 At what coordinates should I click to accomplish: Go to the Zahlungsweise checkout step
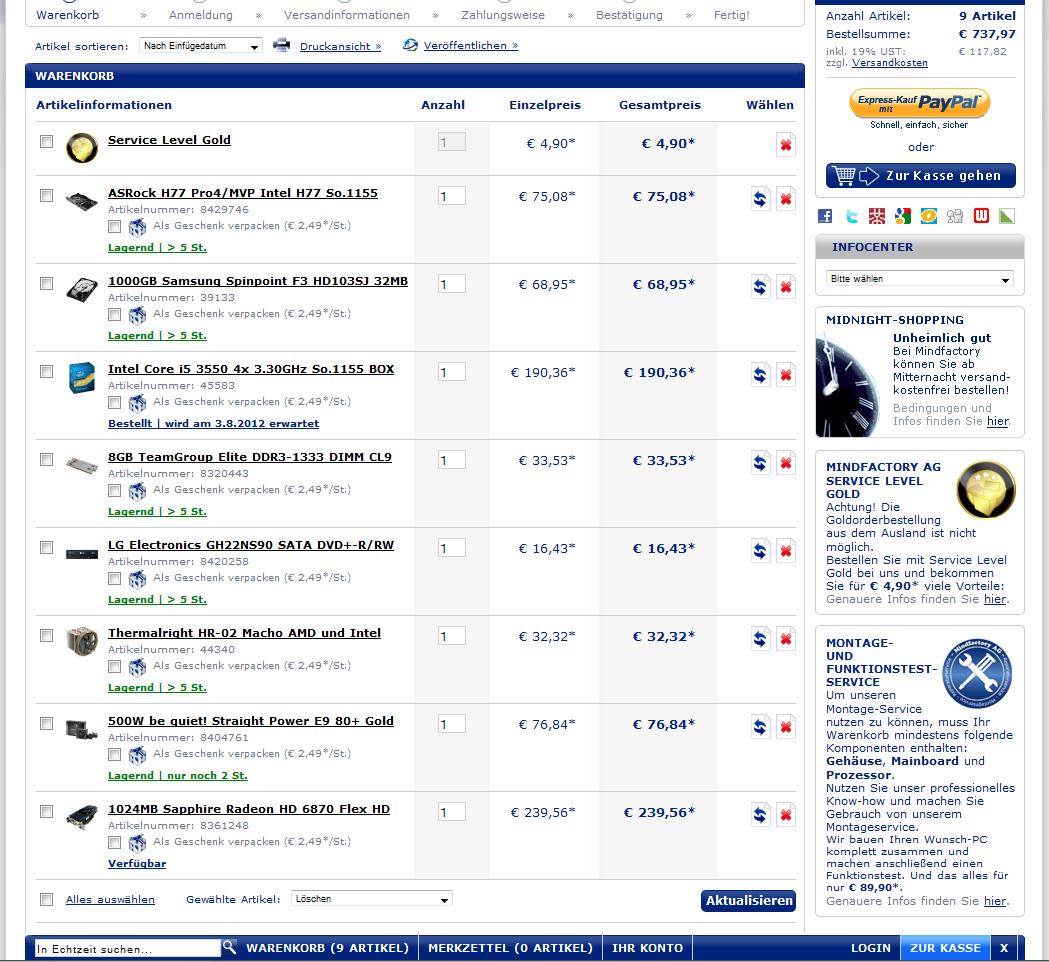[x=503, y=15]
